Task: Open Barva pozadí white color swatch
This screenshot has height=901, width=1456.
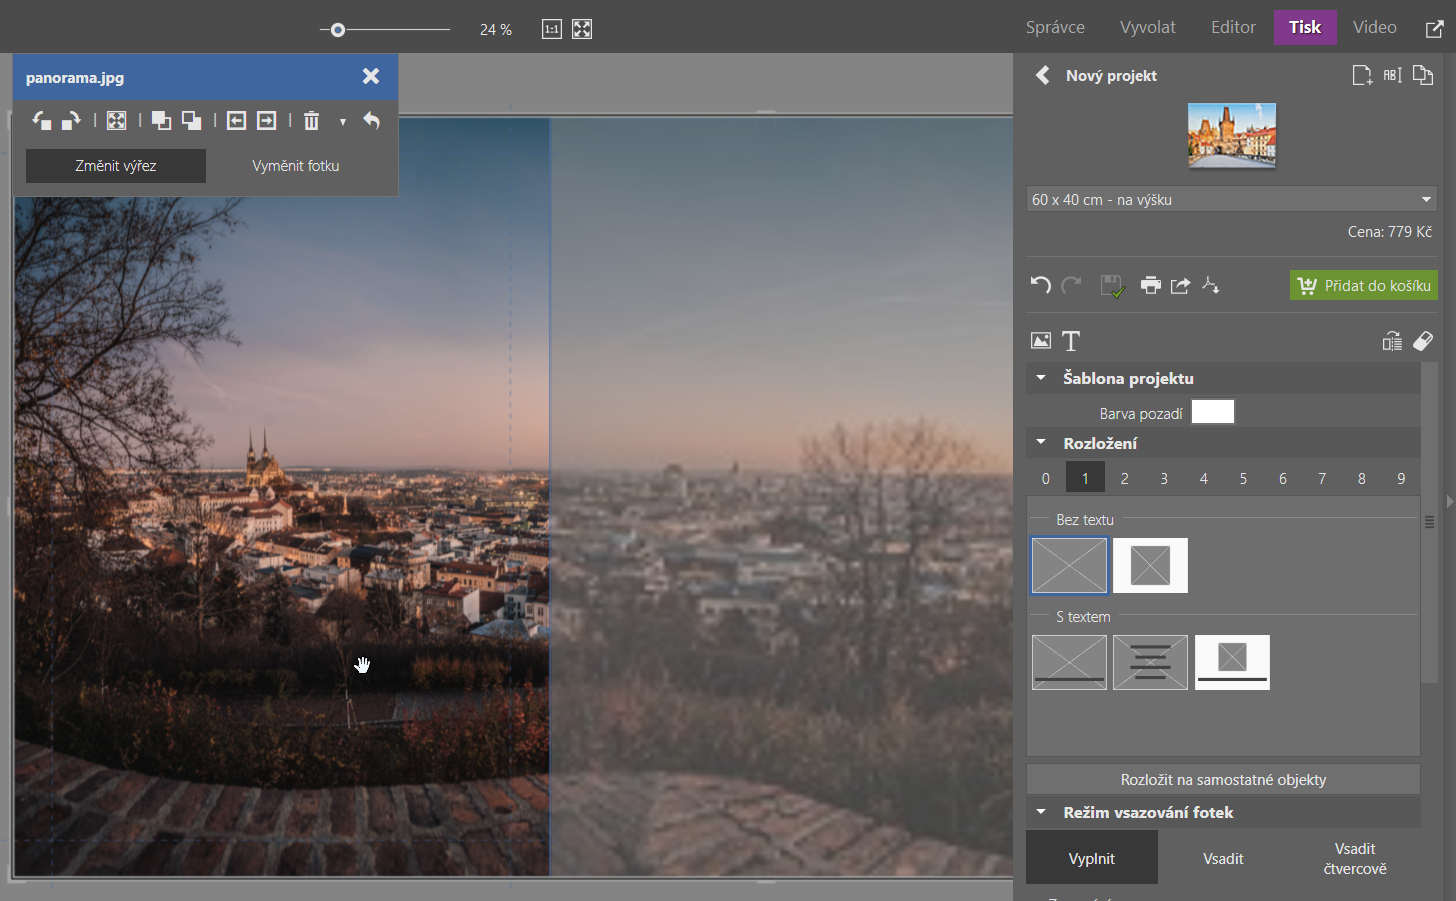Action: coord(1213,412)
